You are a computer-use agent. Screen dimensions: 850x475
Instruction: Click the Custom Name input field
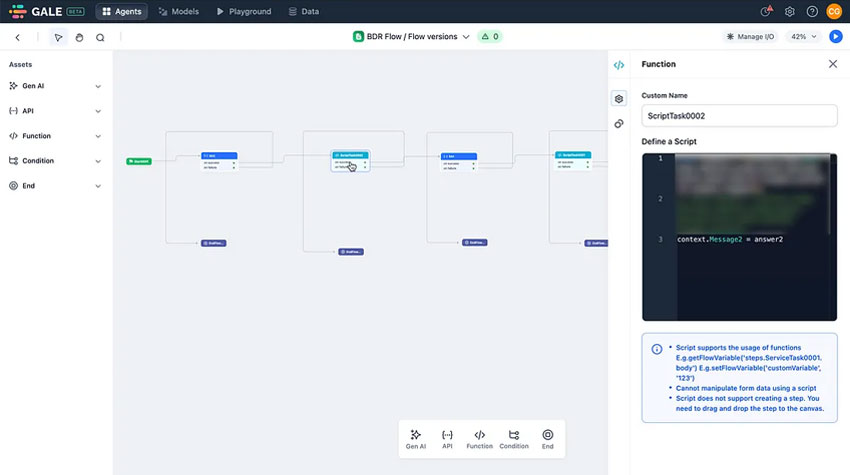point(739,116)
